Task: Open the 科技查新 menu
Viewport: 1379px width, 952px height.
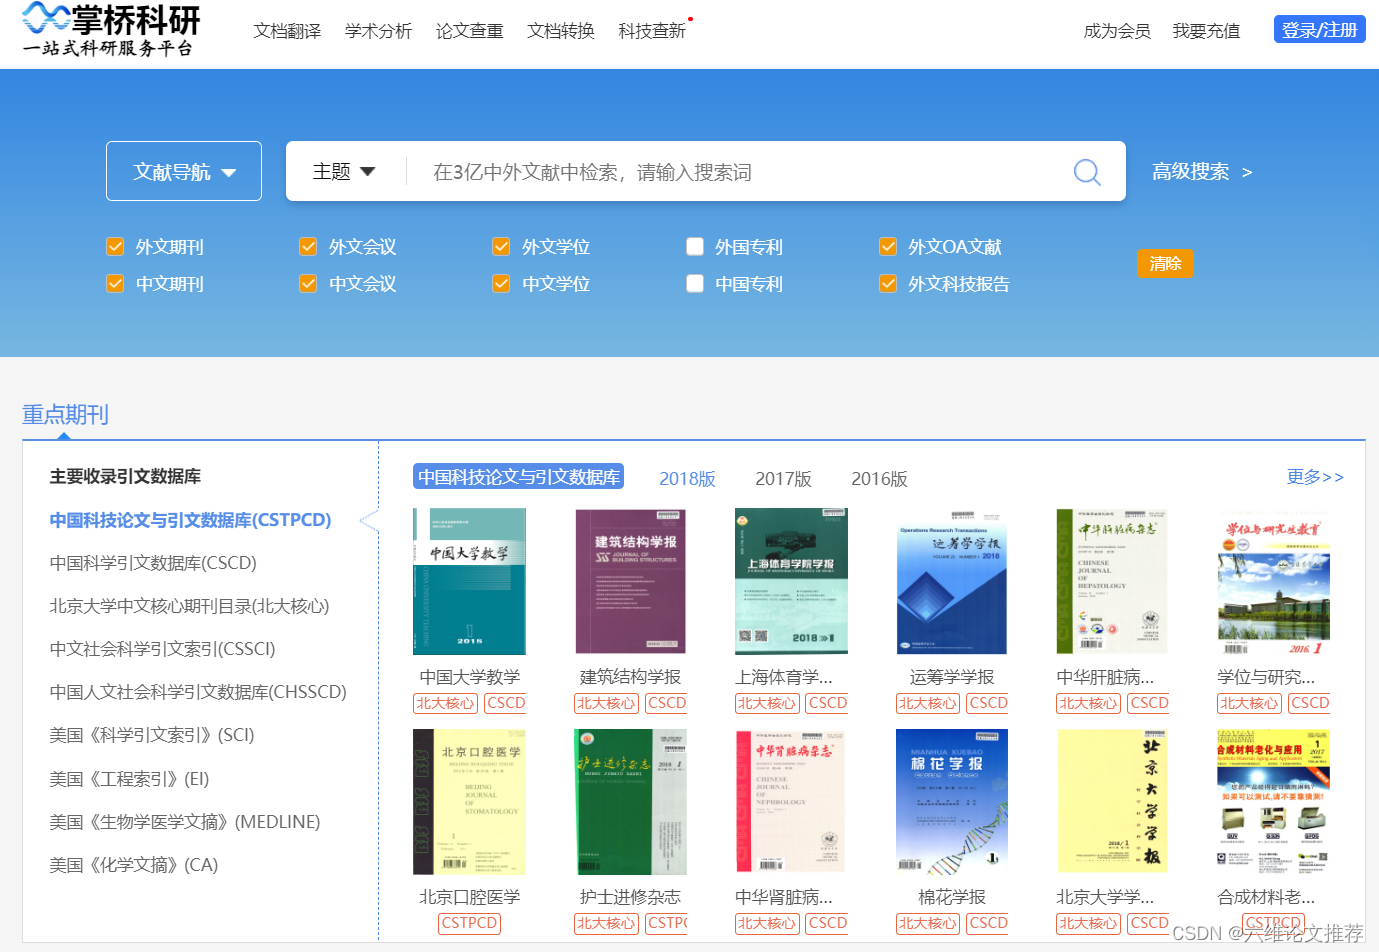Action: [x=652, y=31]
